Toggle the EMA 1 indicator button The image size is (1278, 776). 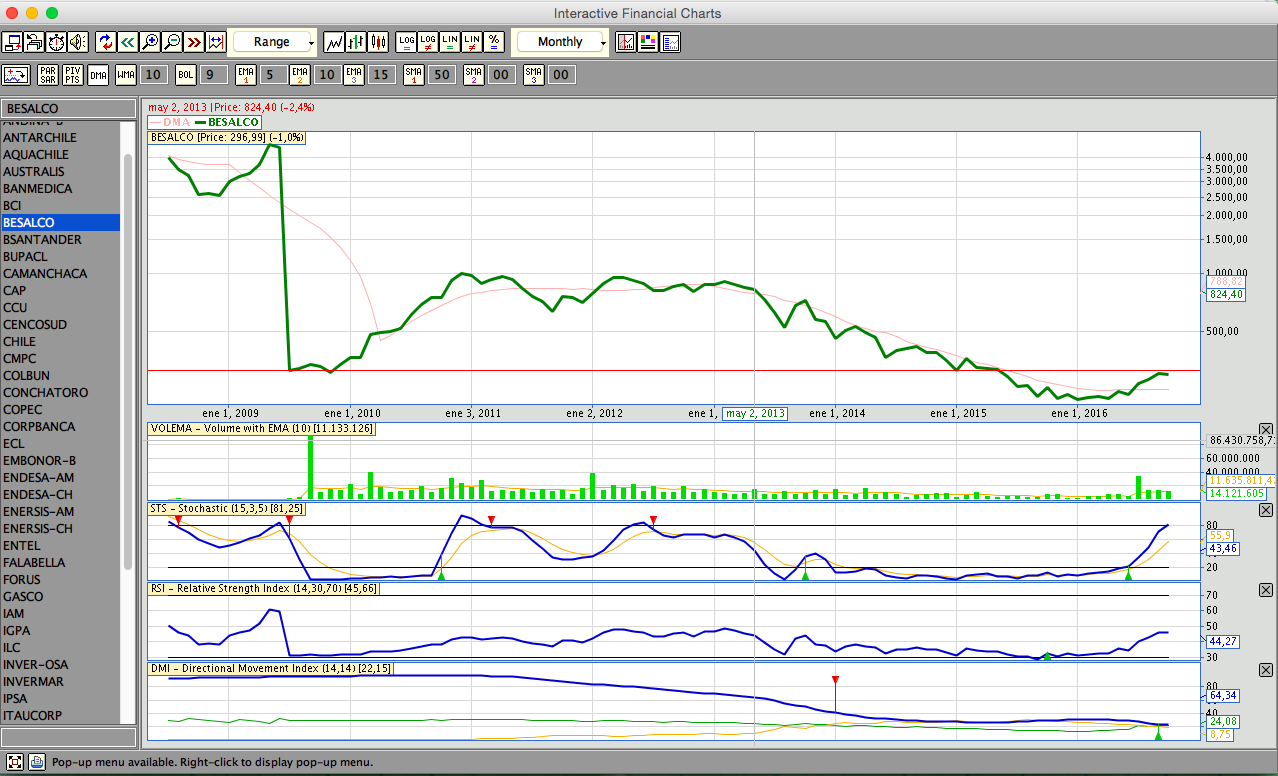246,75
